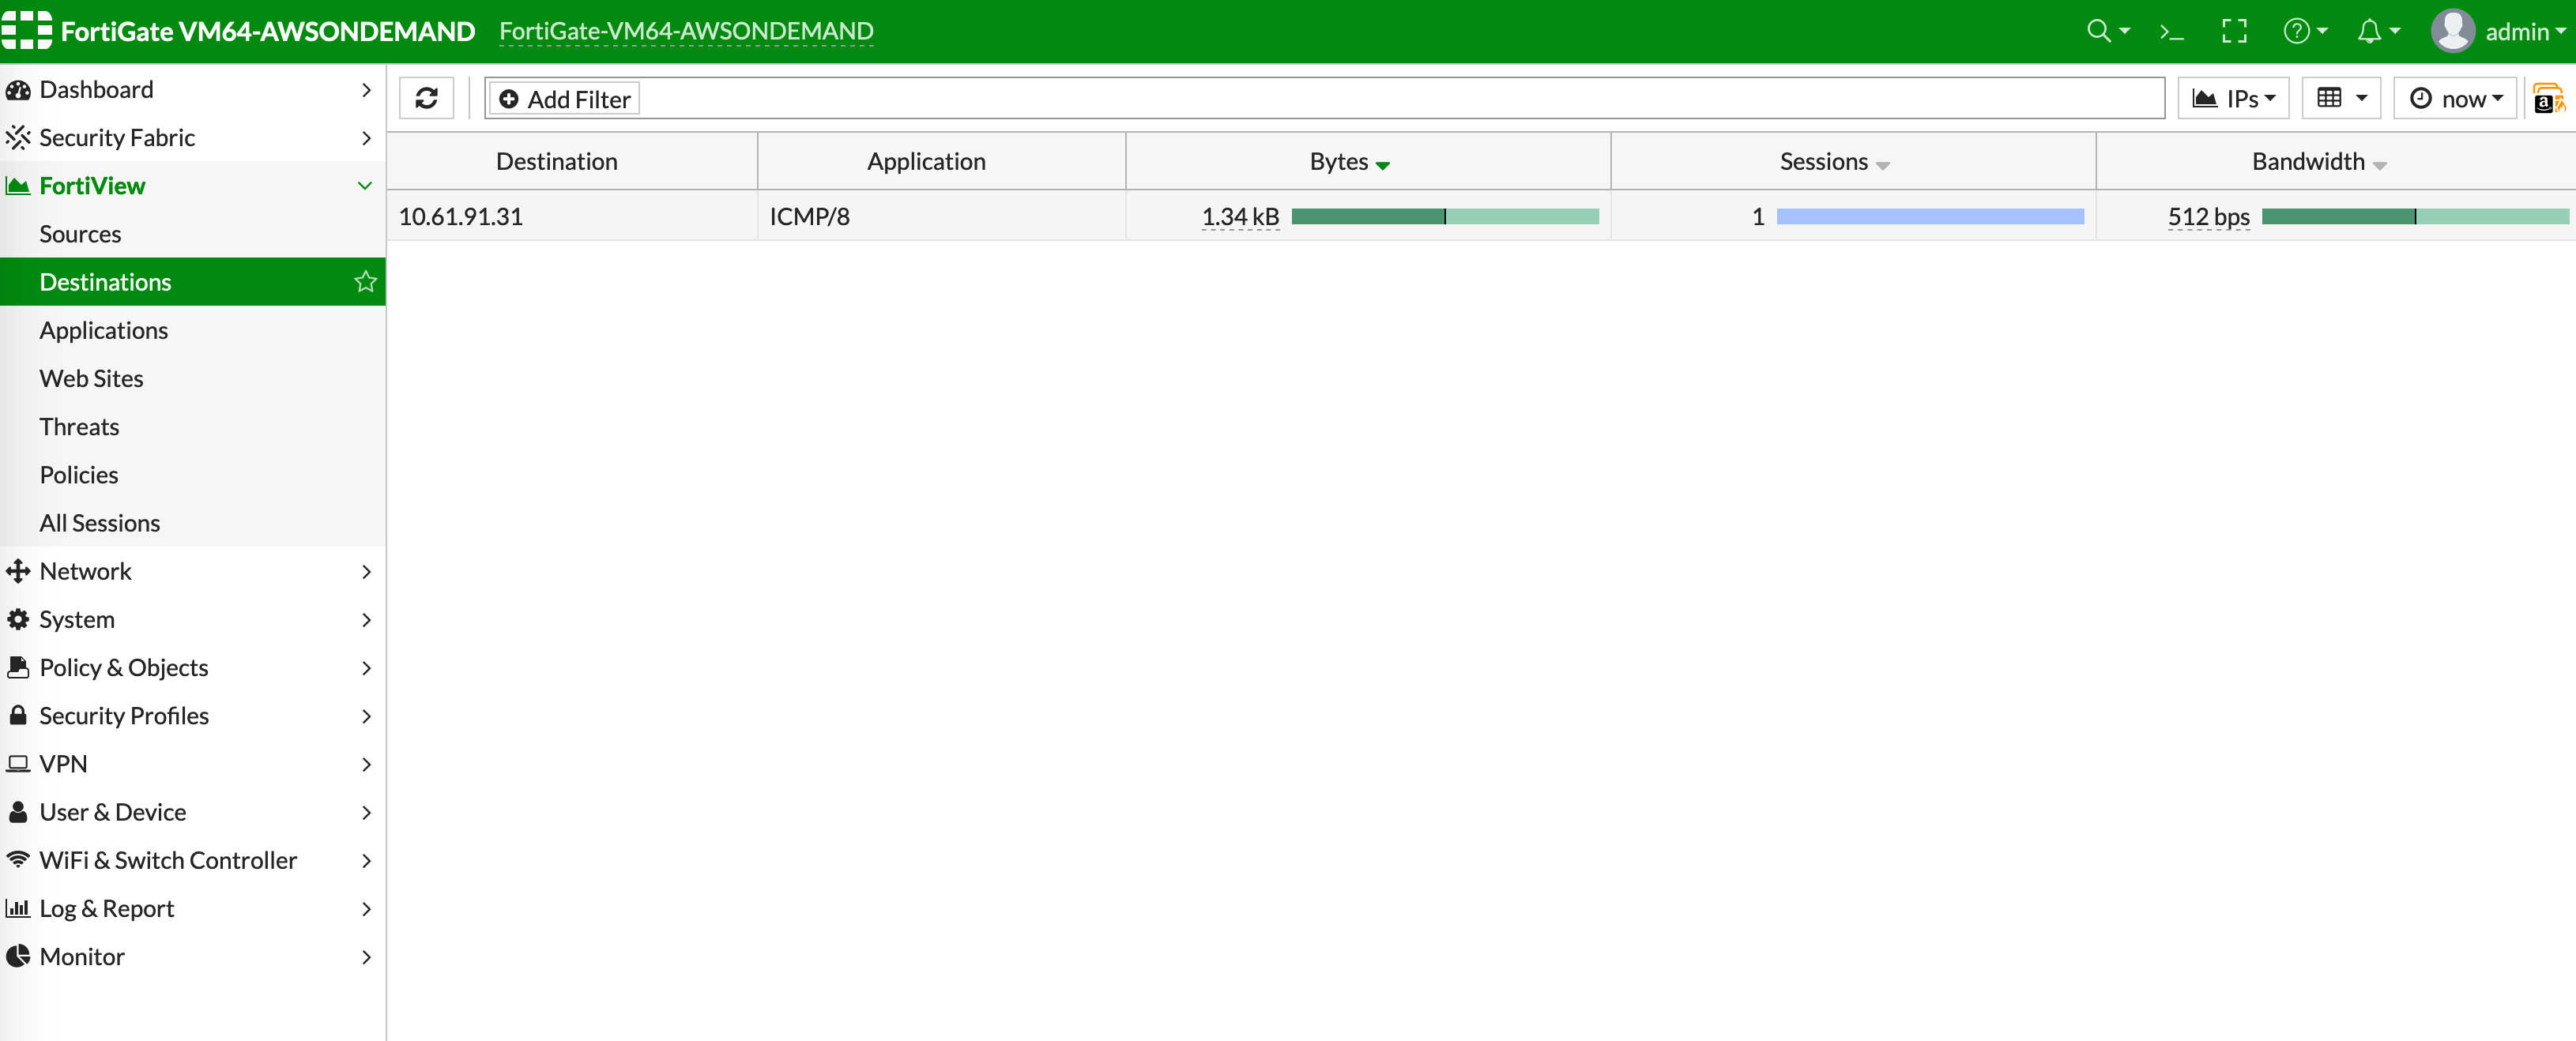2576x1041 pixels.
Task: Click the Network menu icon
Action: click(x=20, y=569)
